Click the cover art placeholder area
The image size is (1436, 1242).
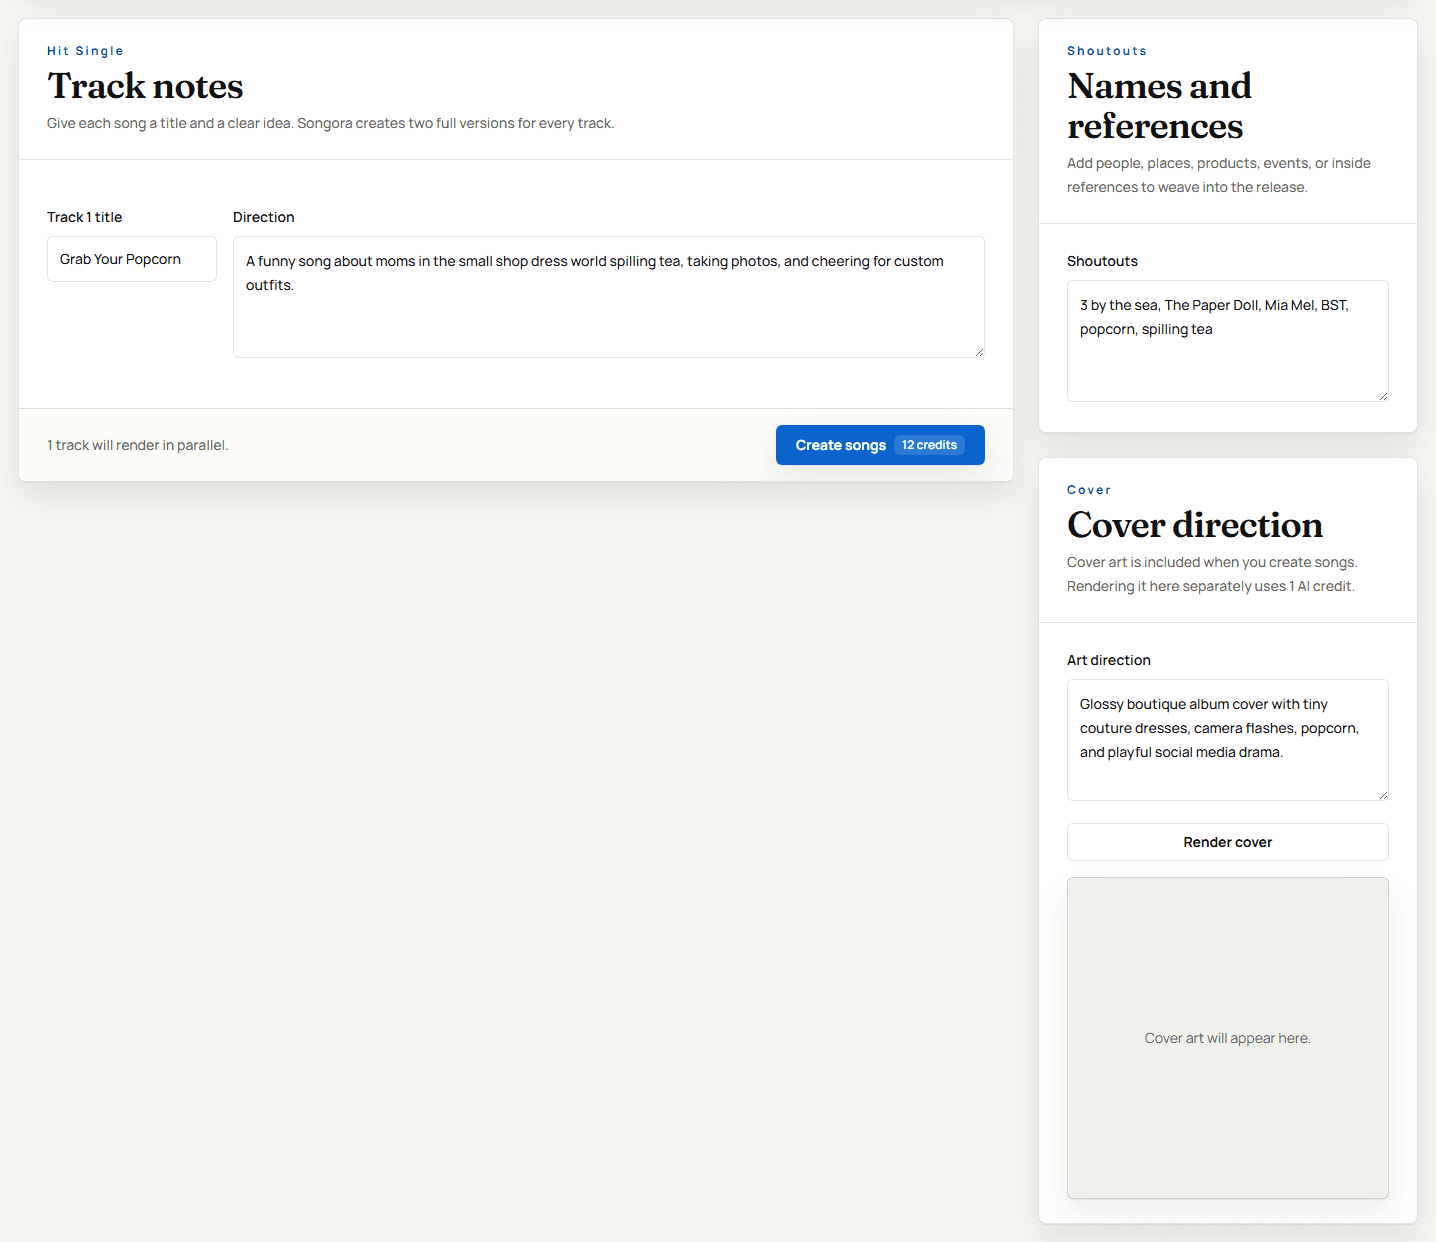coord(1227,1037)
